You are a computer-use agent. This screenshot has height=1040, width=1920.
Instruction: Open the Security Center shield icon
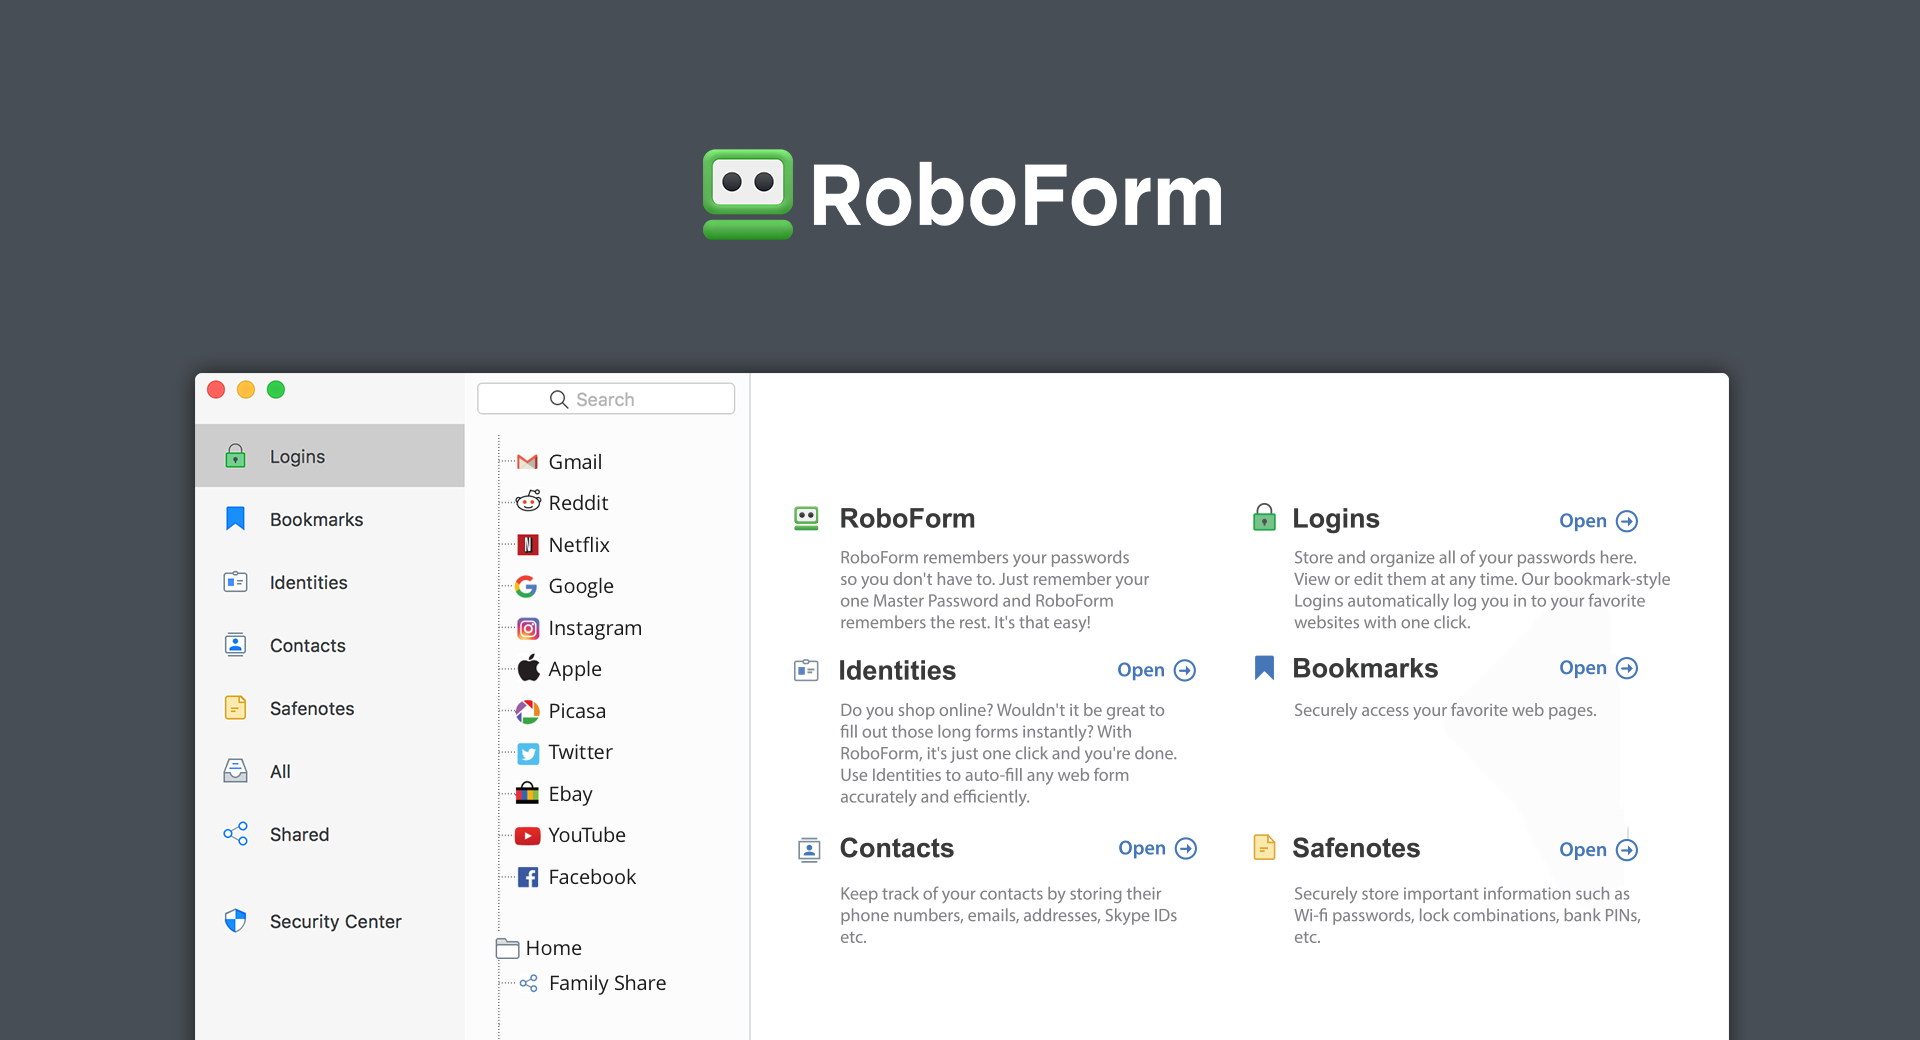pos(235,920)
